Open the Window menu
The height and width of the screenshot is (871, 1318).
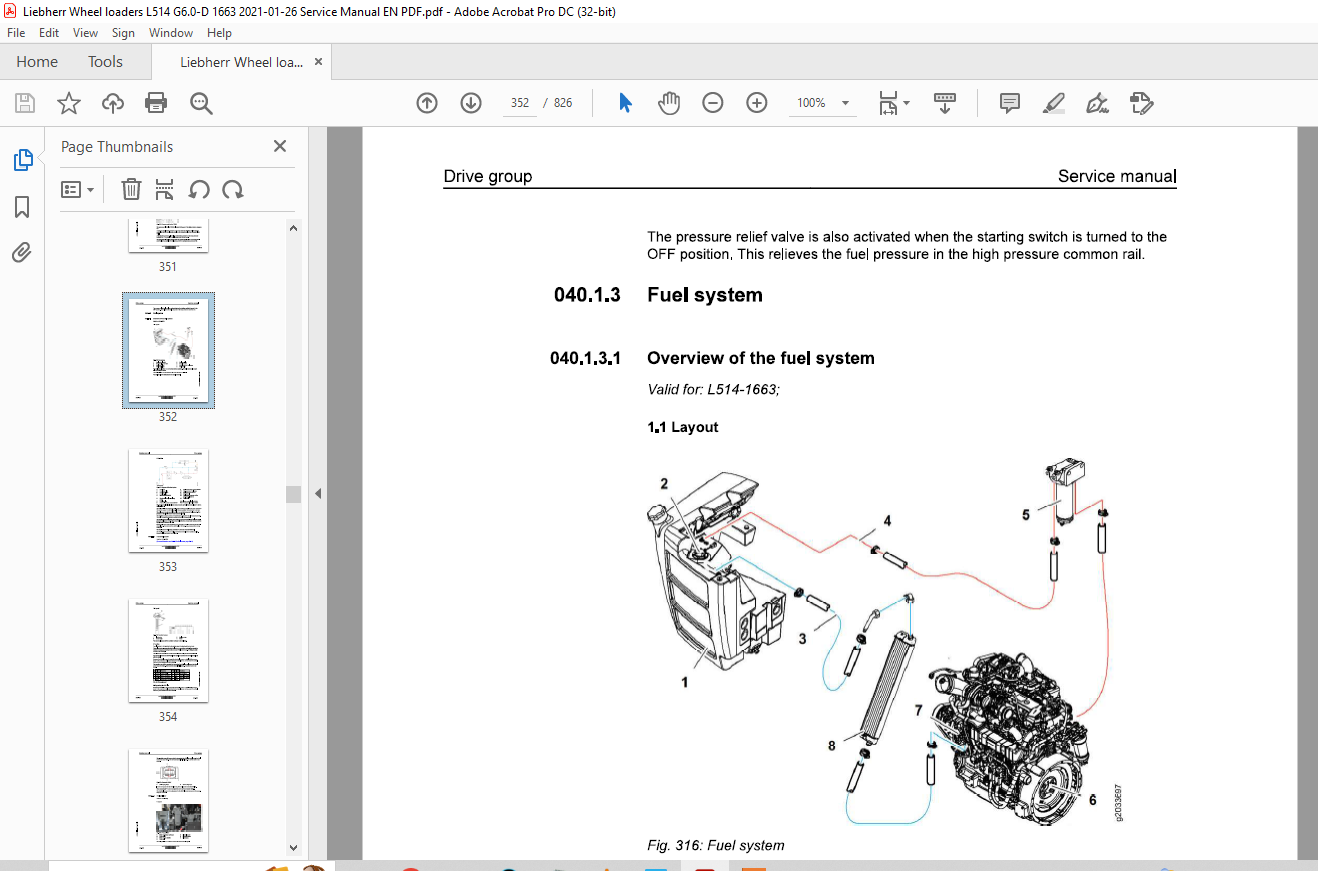point(171,33)
